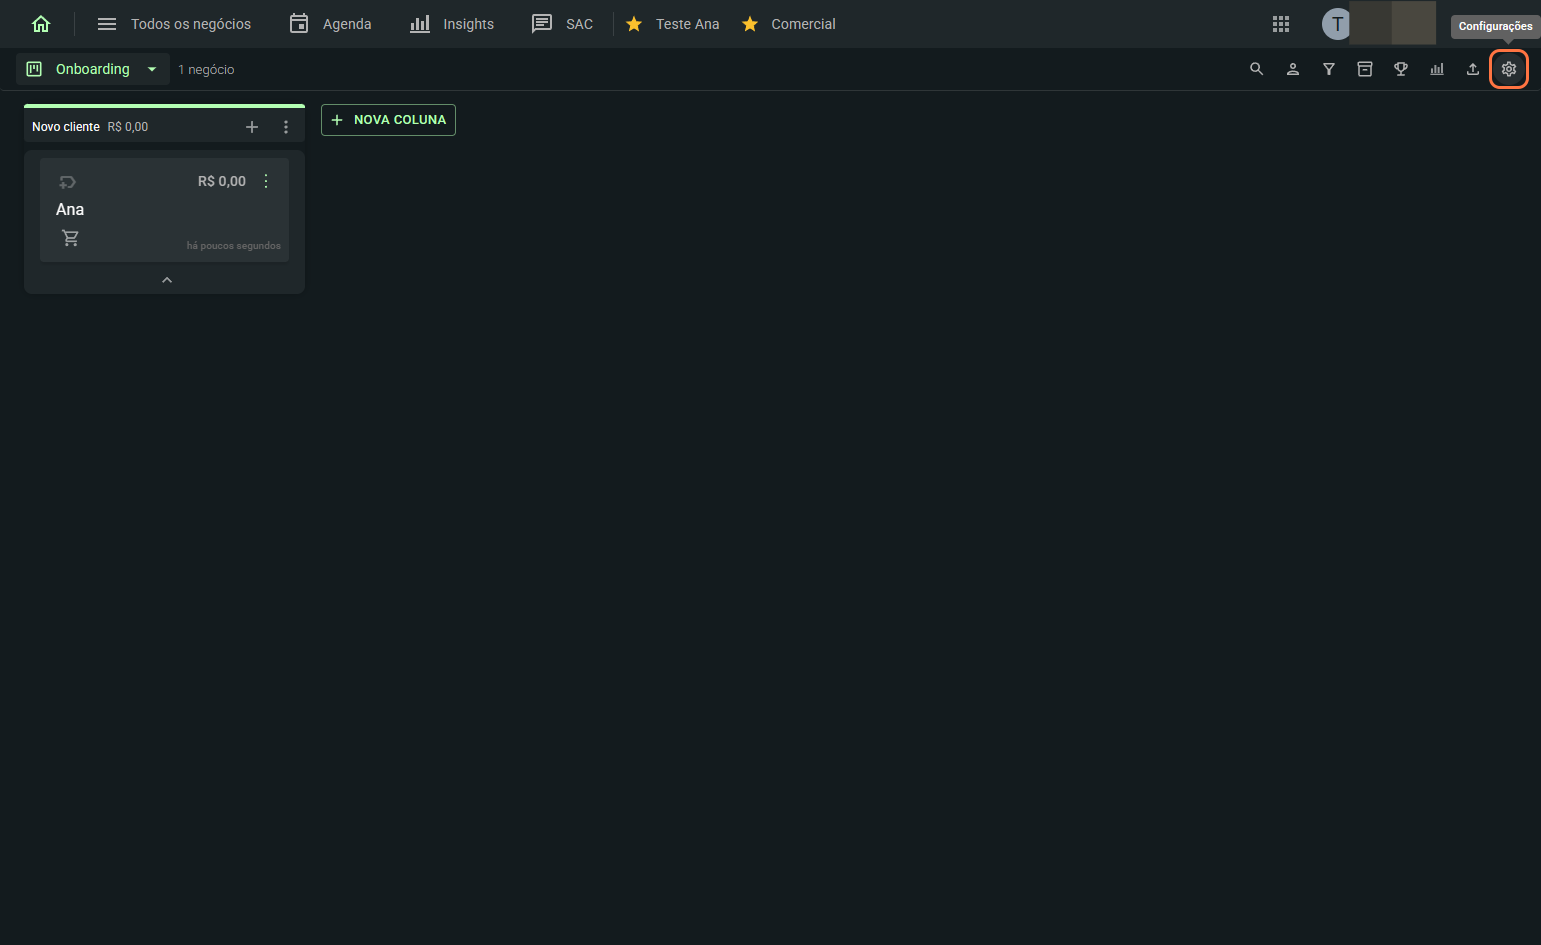Go to the home icon
Screen dimensions: 1541x945
click(41, 24)
